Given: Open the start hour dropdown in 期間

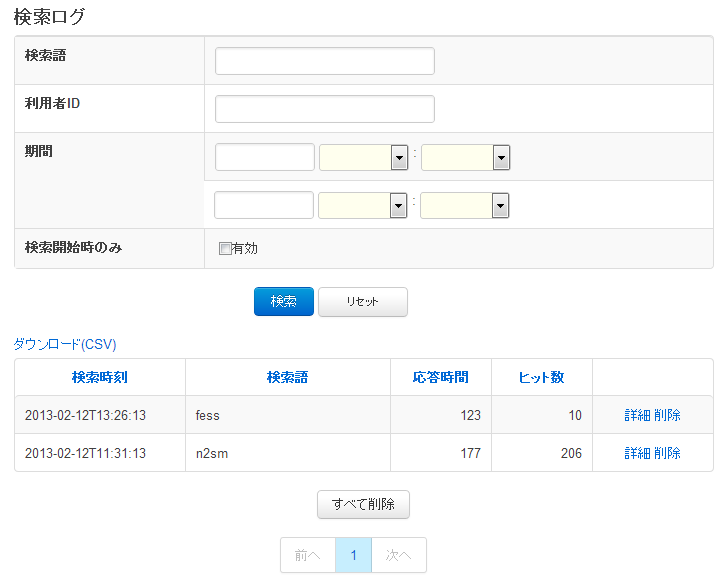Looking at the screenshot, I should coord(364,158).
